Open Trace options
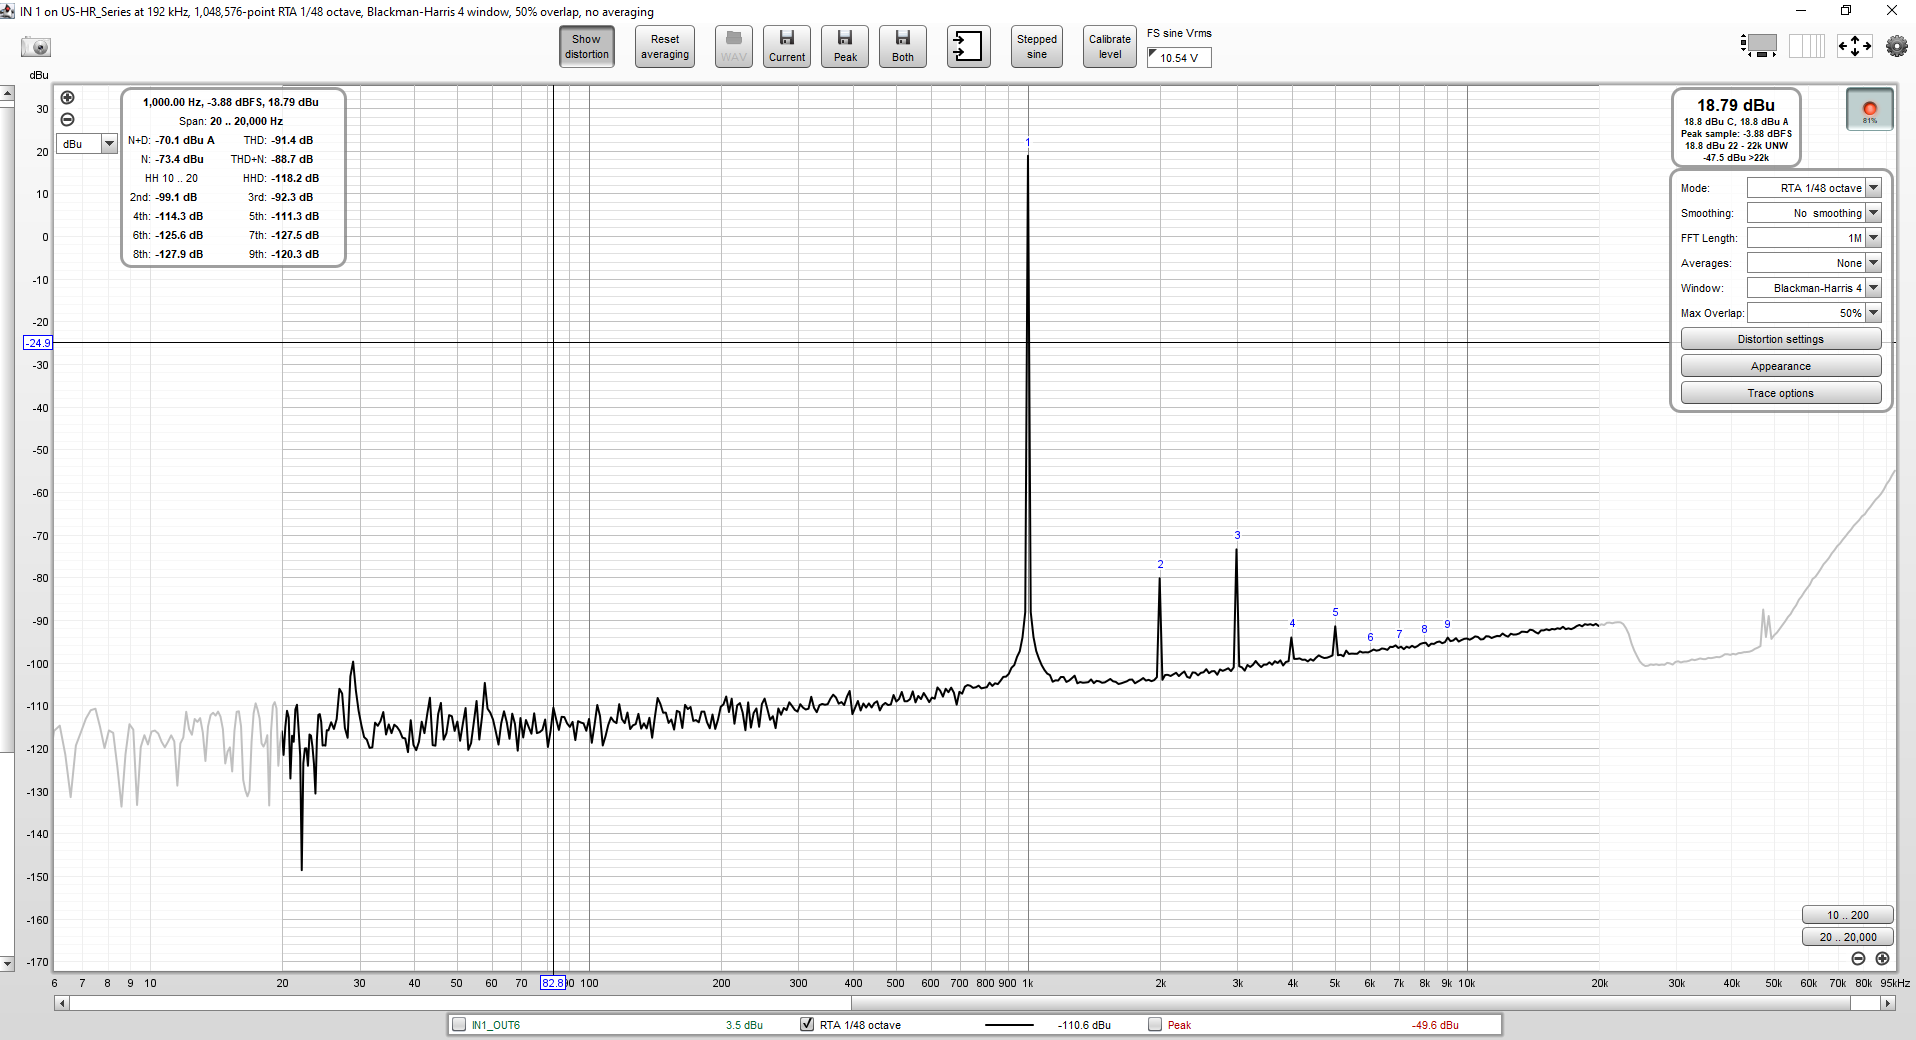 [x=1781, y=393]
